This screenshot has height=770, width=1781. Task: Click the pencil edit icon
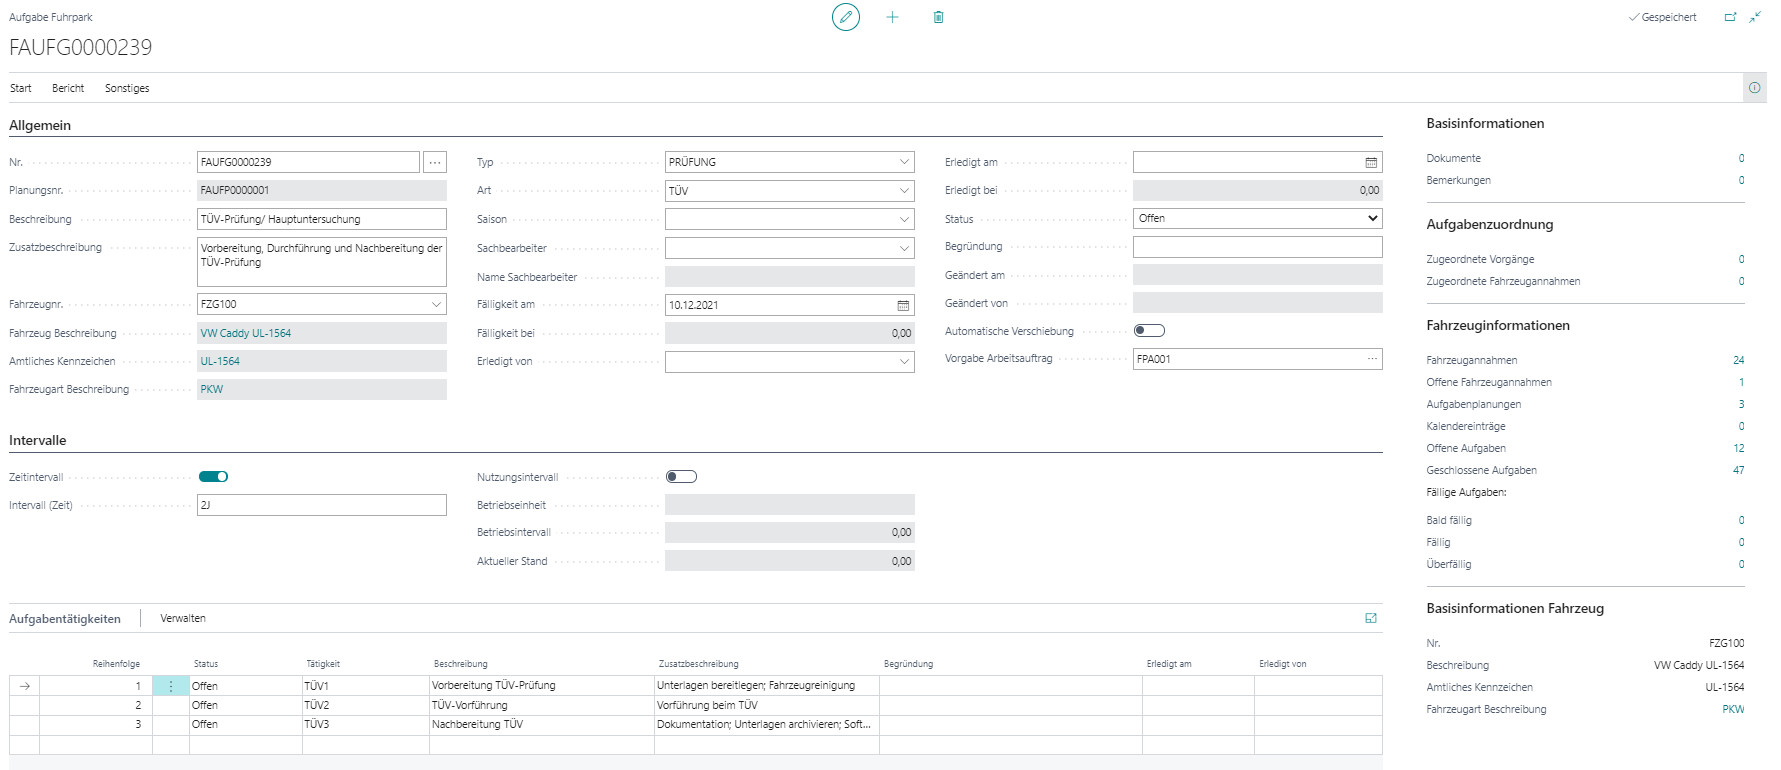tap(845, 17)
